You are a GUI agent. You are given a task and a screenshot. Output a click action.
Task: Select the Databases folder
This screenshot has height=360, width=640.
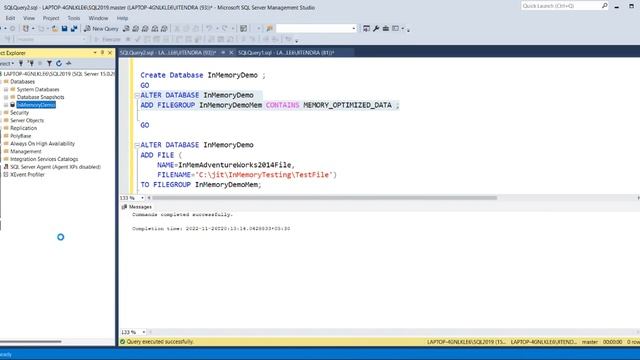point(22,82)
